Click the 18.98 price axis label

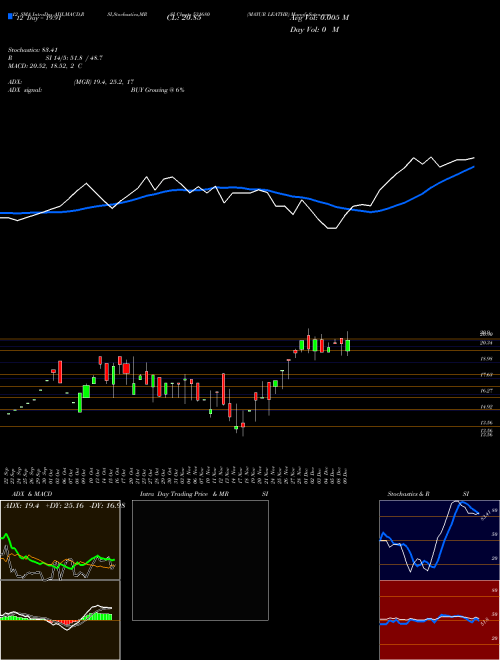click(486, 359)
